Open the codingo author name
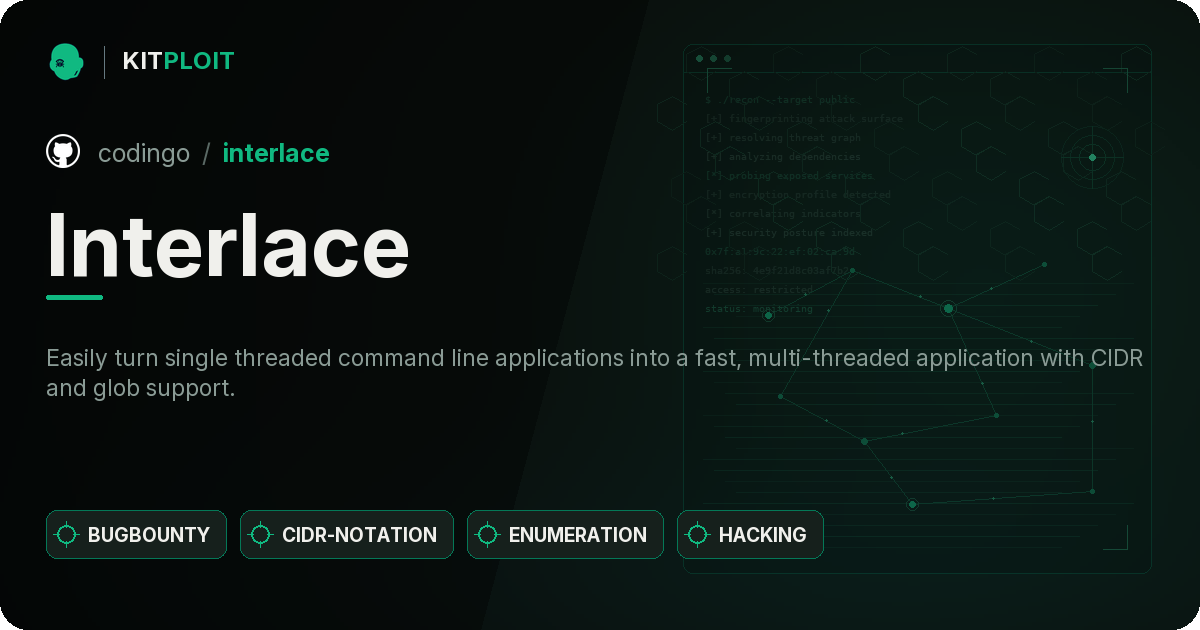The image size is (1200, 630). pos(144,153)
